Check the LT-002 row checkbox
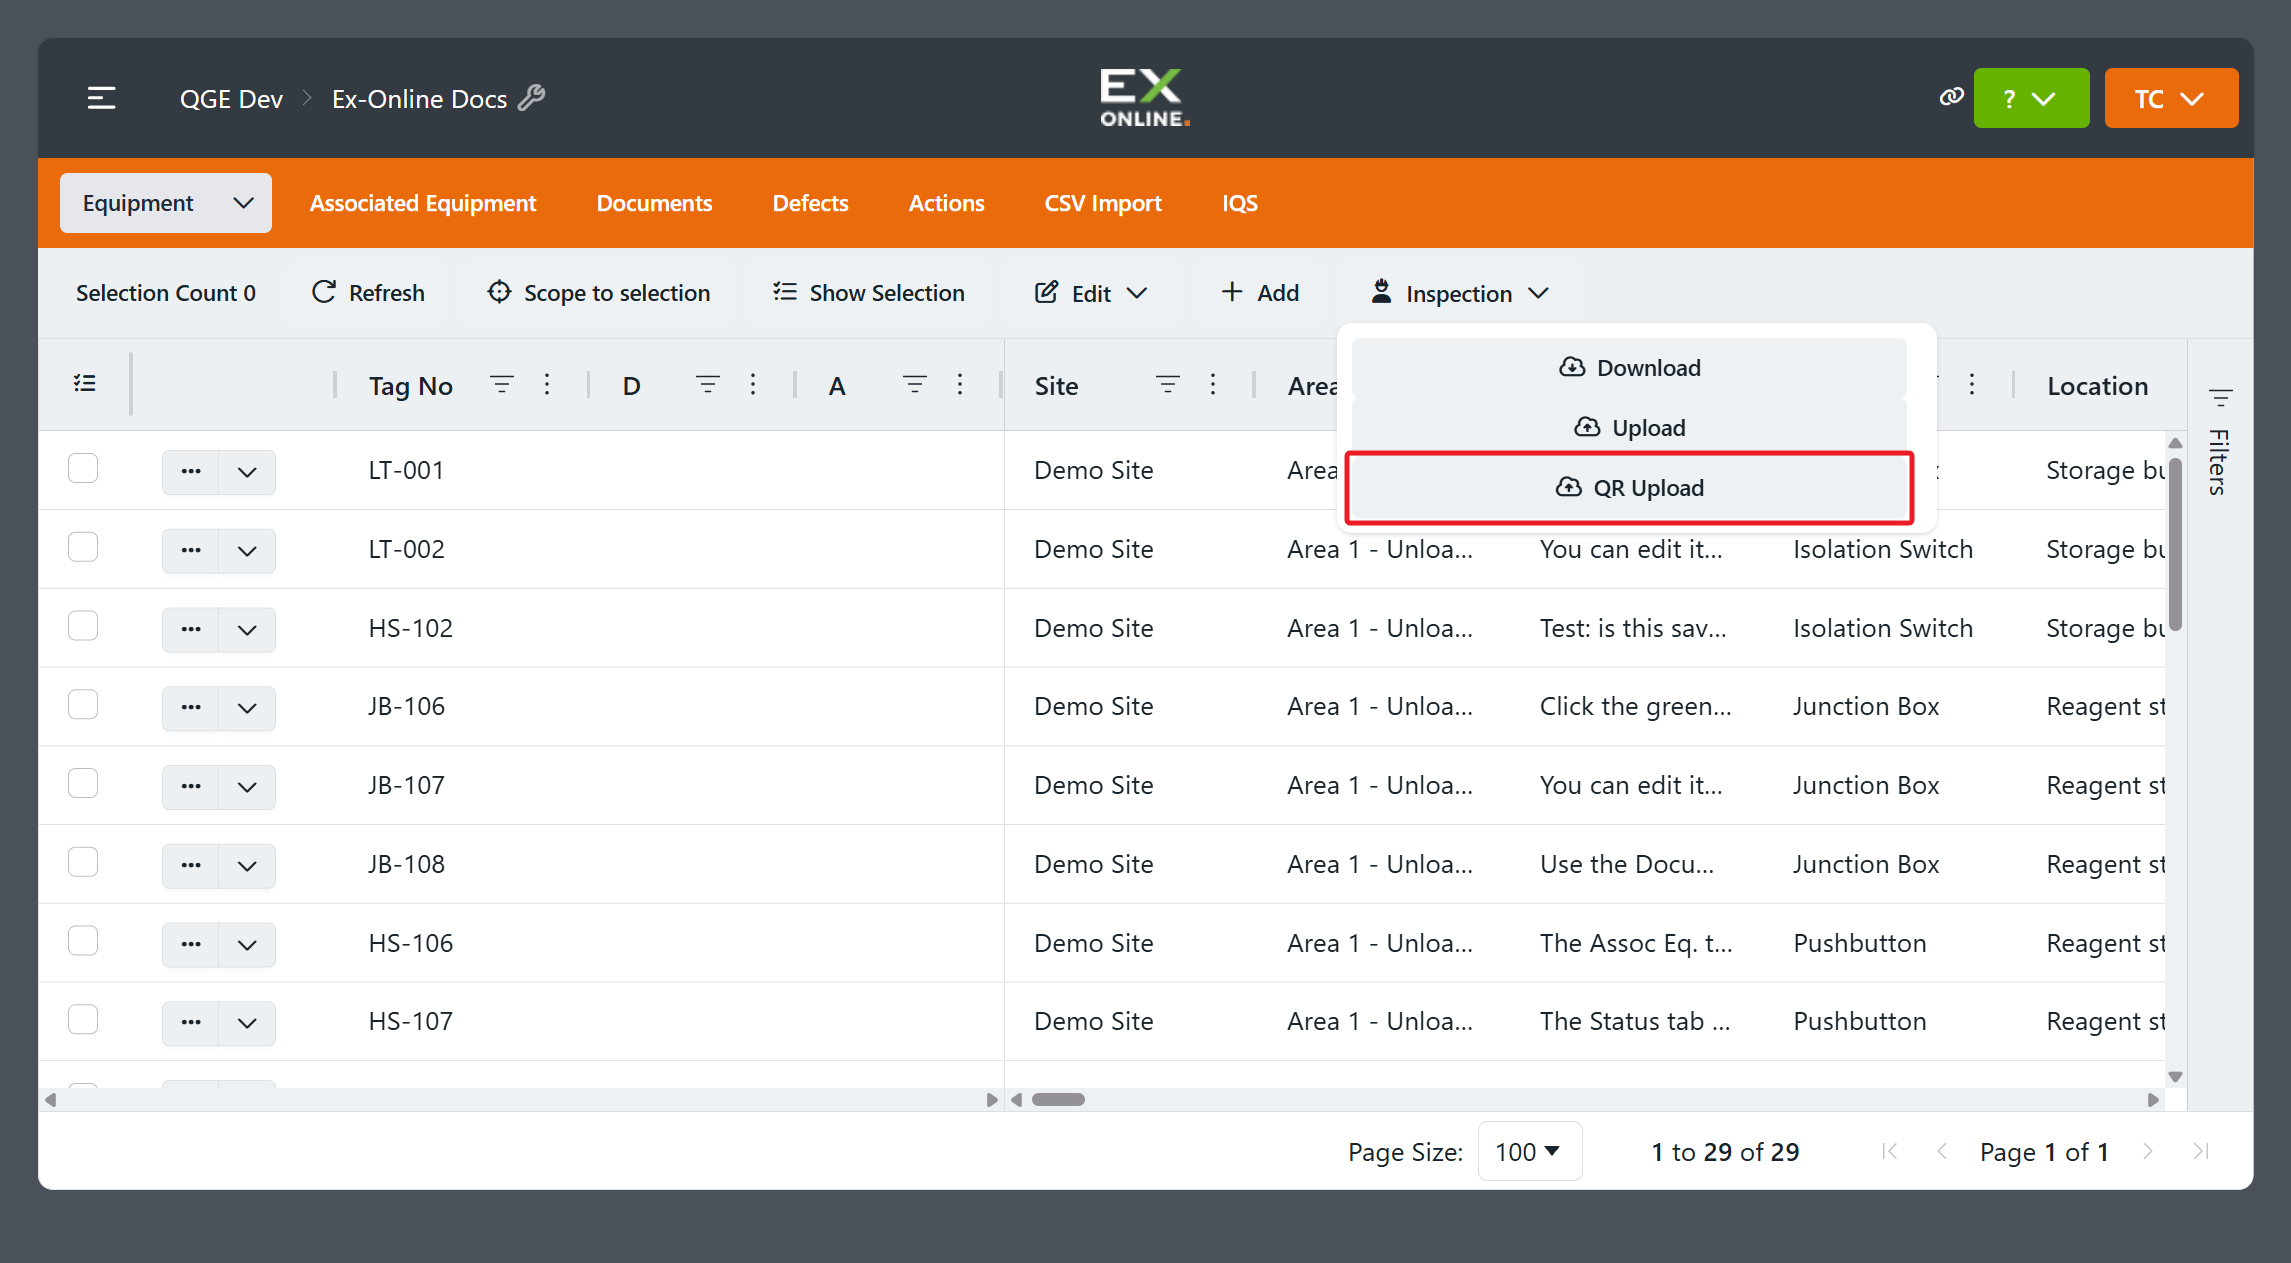Image resolution: width=2291 pixels, height=1263 pixels. tap(83, 547)
